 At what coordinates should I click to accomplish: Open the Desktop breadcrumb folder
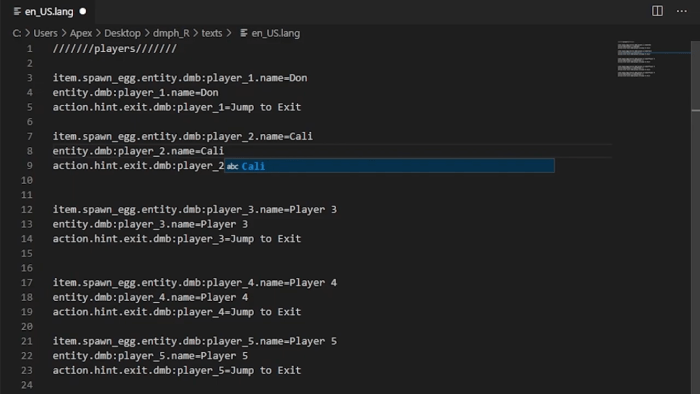coord(122,33)
